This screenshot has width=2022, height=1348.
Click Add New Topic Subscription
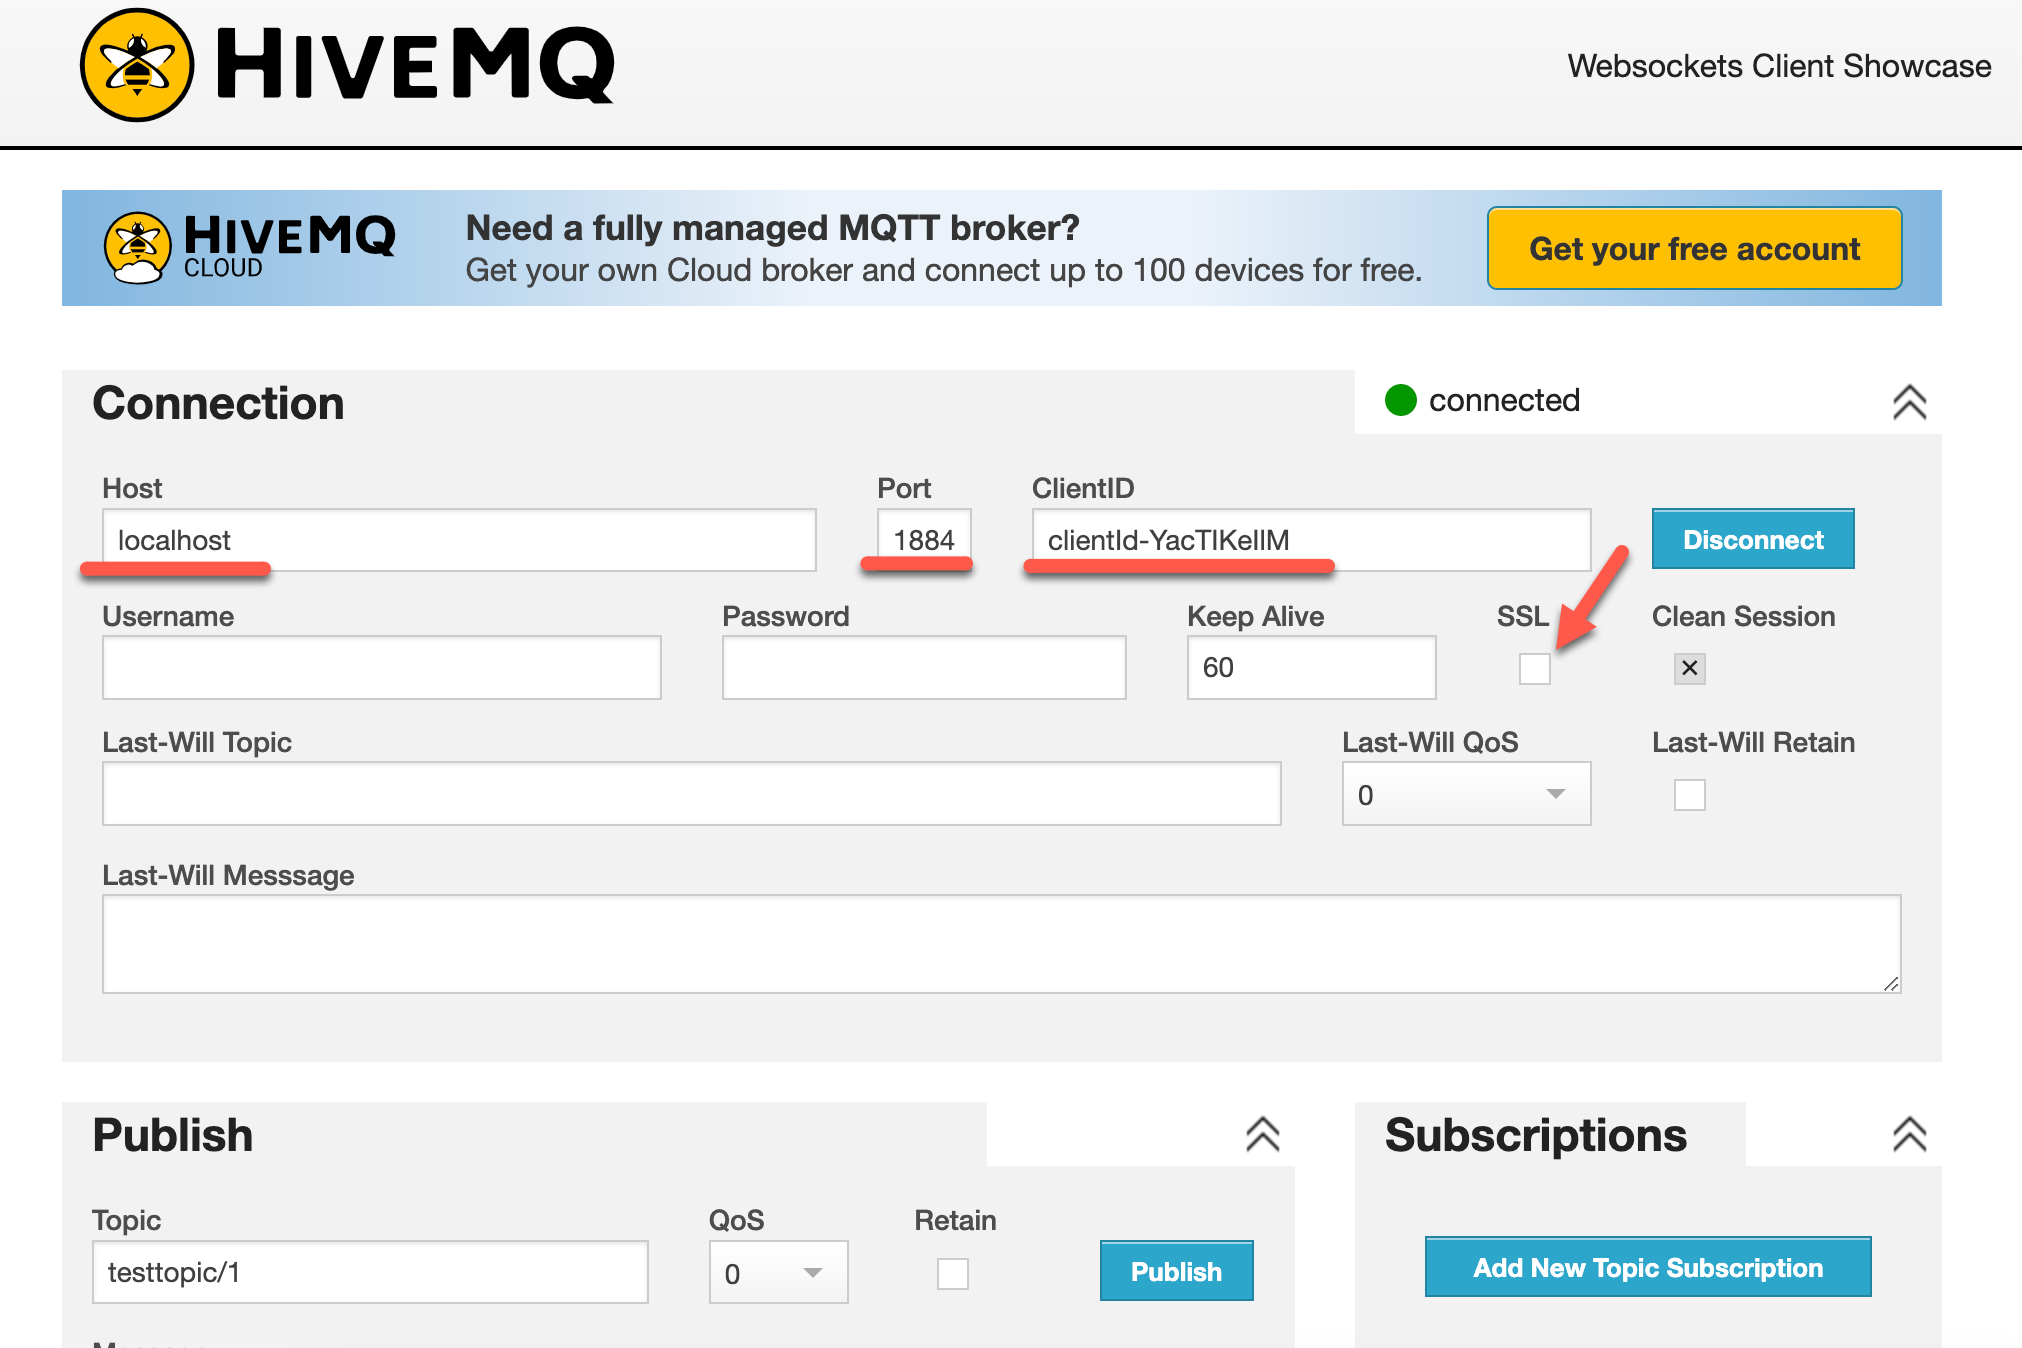pos(1647,1267)
